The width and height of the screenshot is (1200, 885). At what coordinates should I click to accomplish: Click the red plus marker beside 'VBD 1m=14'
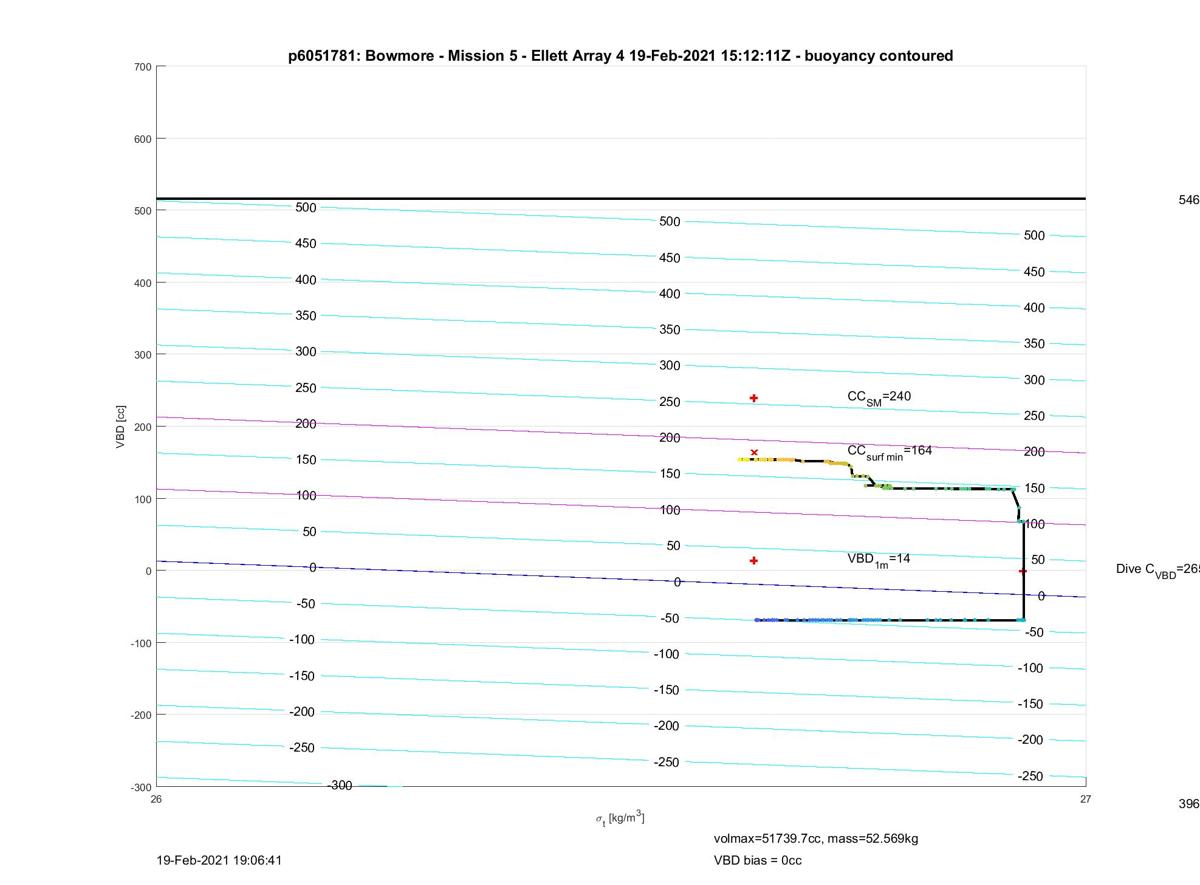pyautogui.click(x=754, y=560)
